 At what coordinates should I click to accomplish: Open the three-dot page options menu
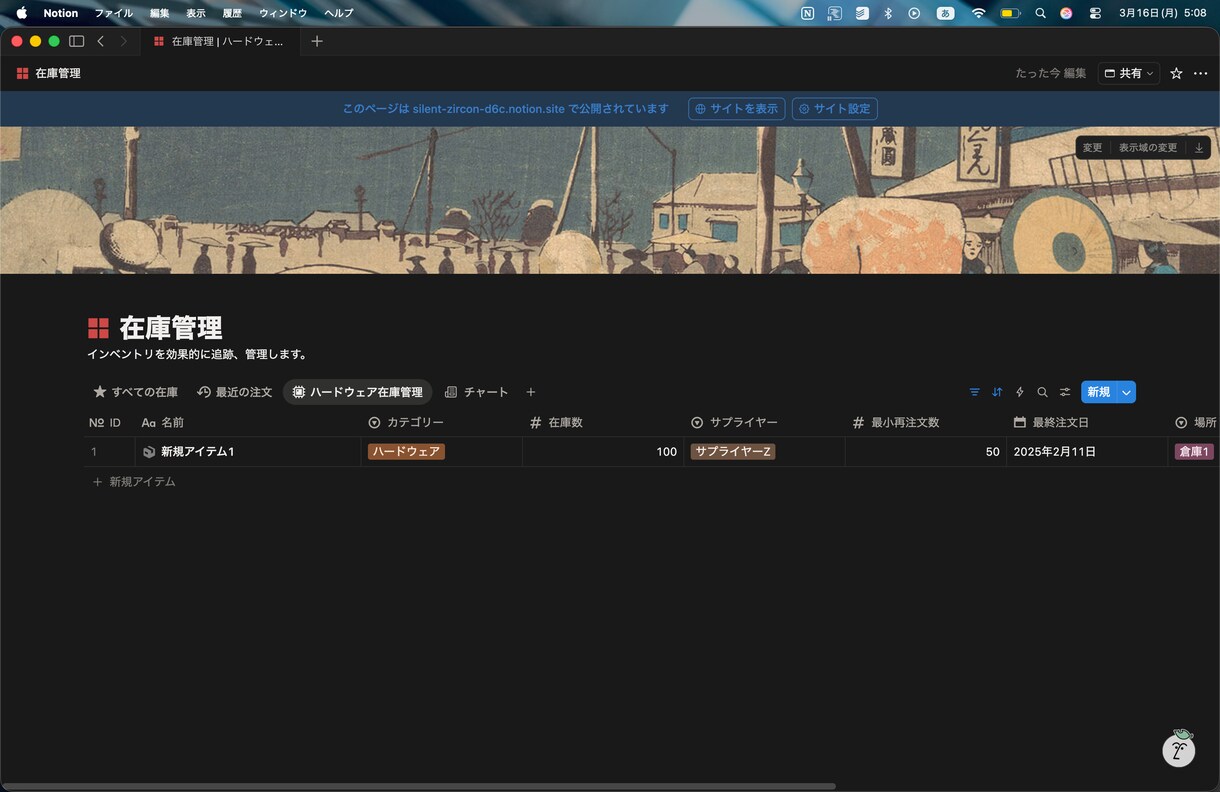[x=1200, y=73]
